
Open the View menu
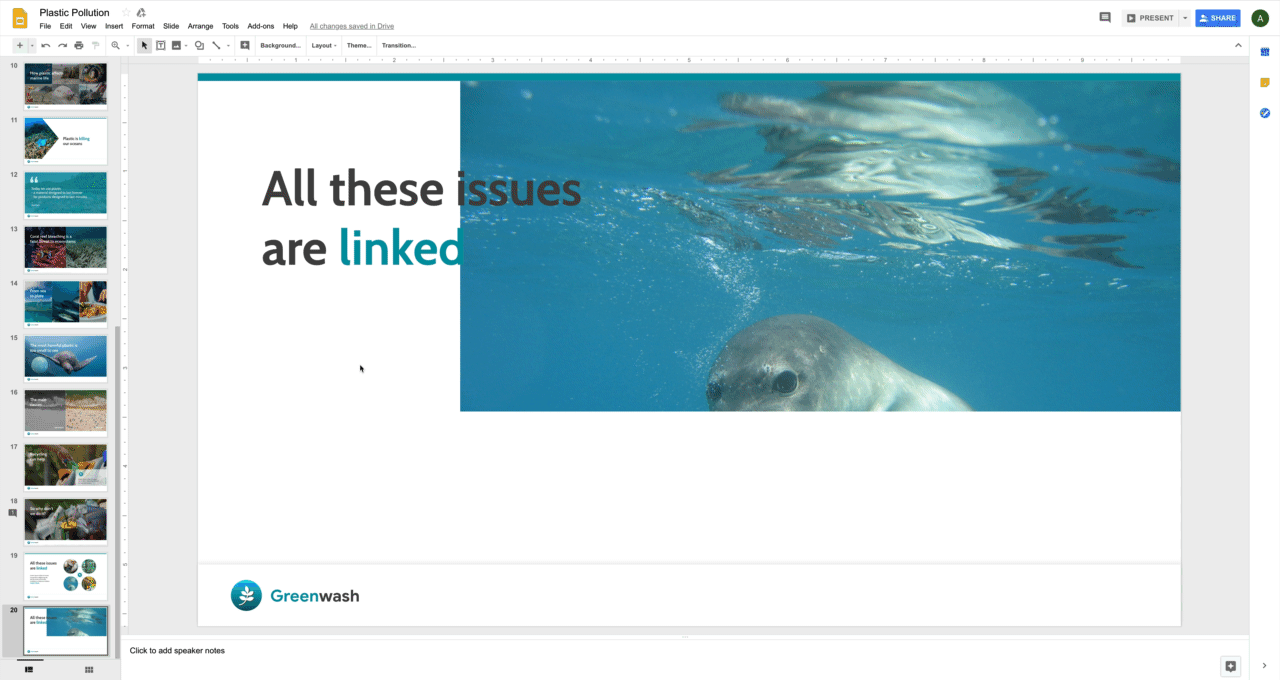[89, 26]
